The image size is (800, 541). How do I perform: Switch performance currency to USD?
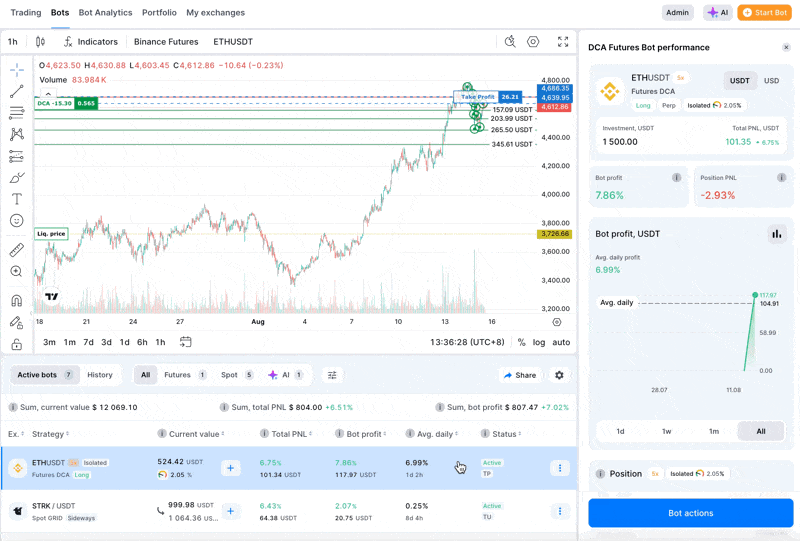click(771, 81)
